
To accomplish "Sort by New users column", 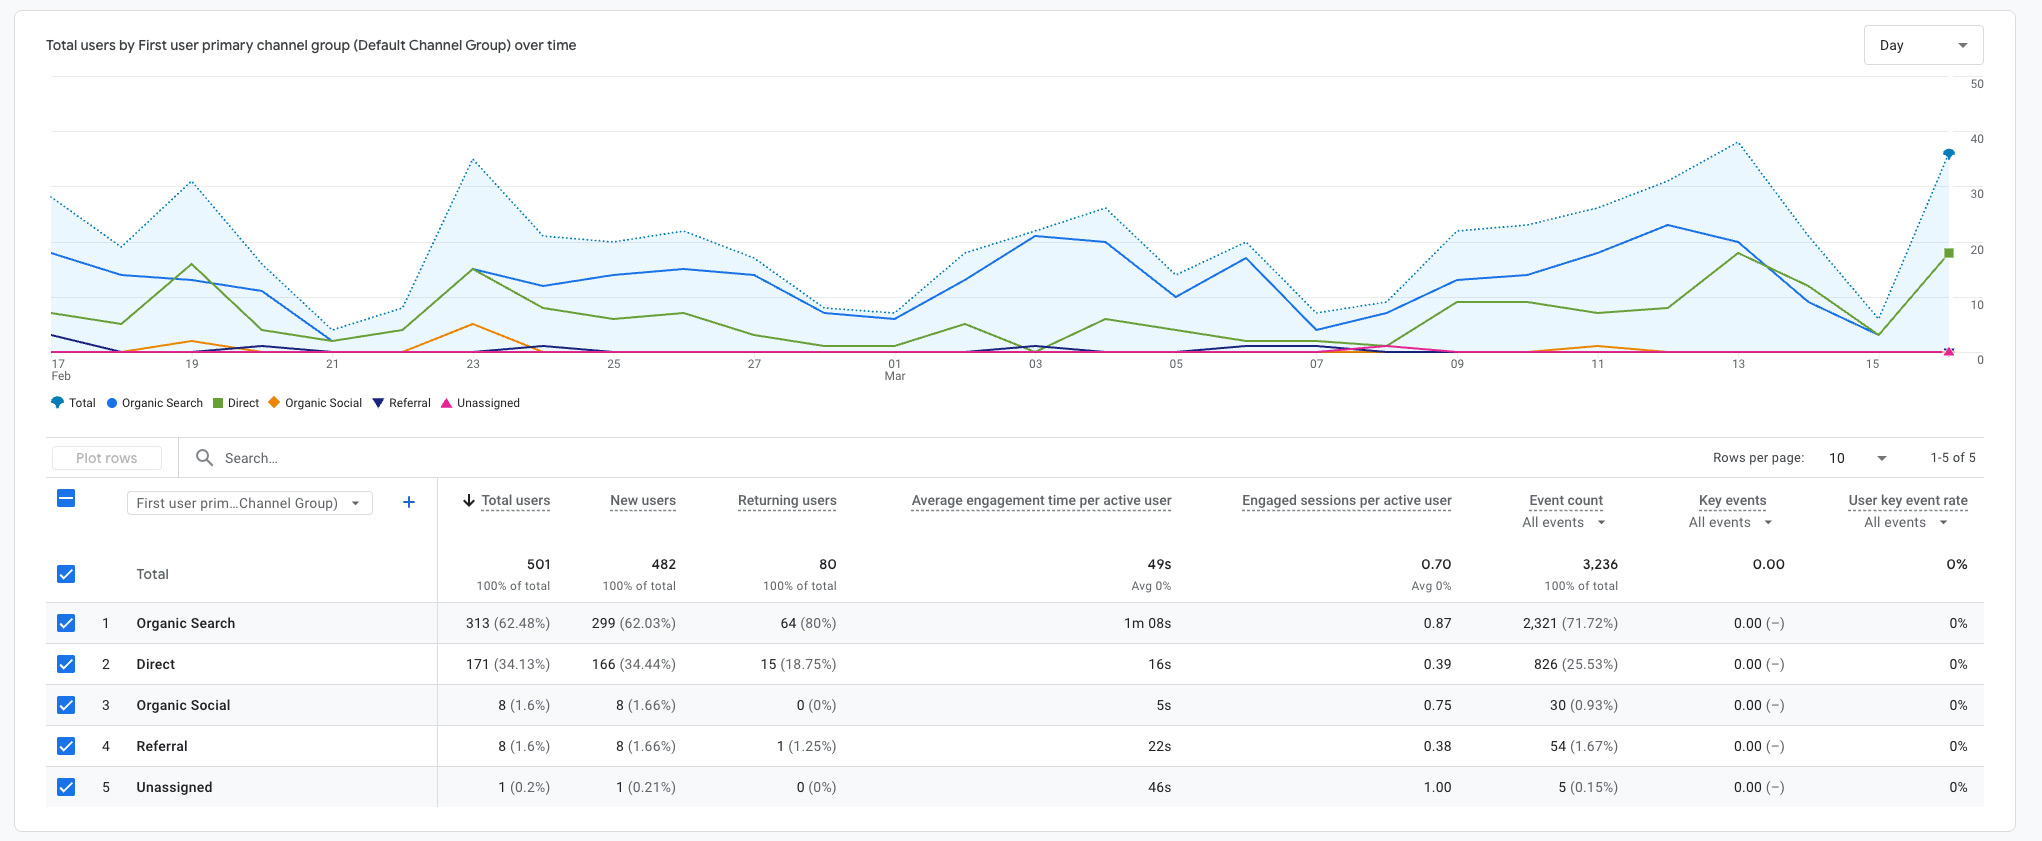I will (643, 500).
